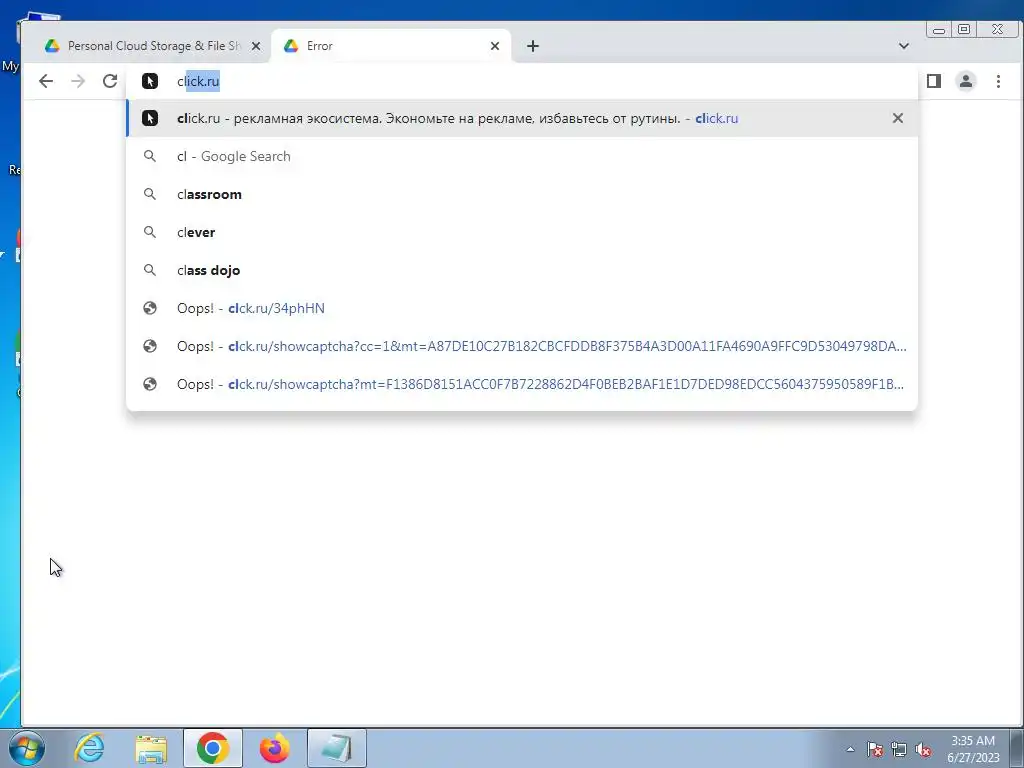This screenshot has width=1024, height=768.
Task: Click magnifier icon beside 'classroom'
Action: [150, 194]
